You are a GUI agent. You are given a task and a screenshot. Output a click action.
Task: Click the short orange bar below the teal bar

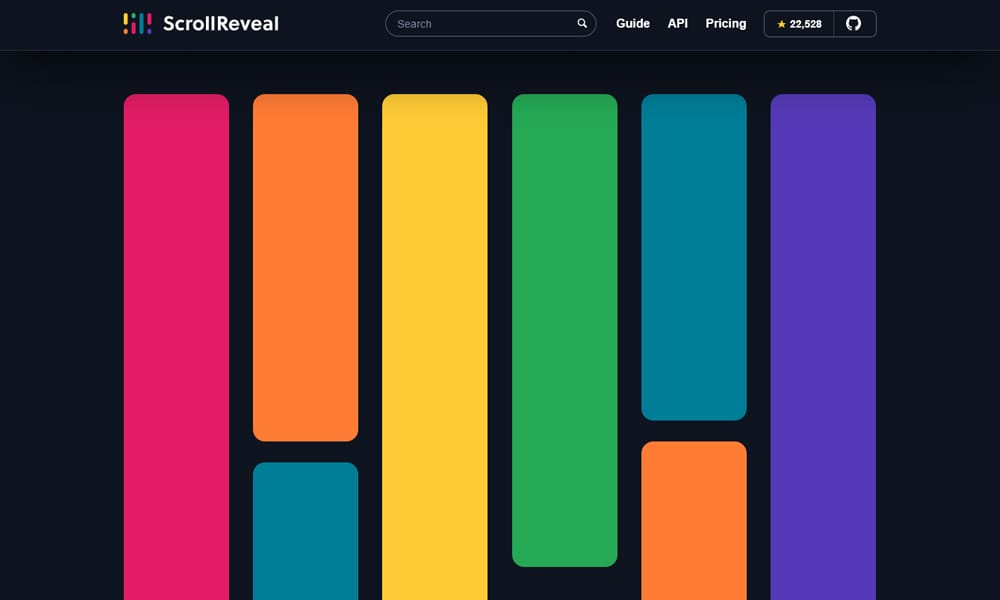point(694,520)
